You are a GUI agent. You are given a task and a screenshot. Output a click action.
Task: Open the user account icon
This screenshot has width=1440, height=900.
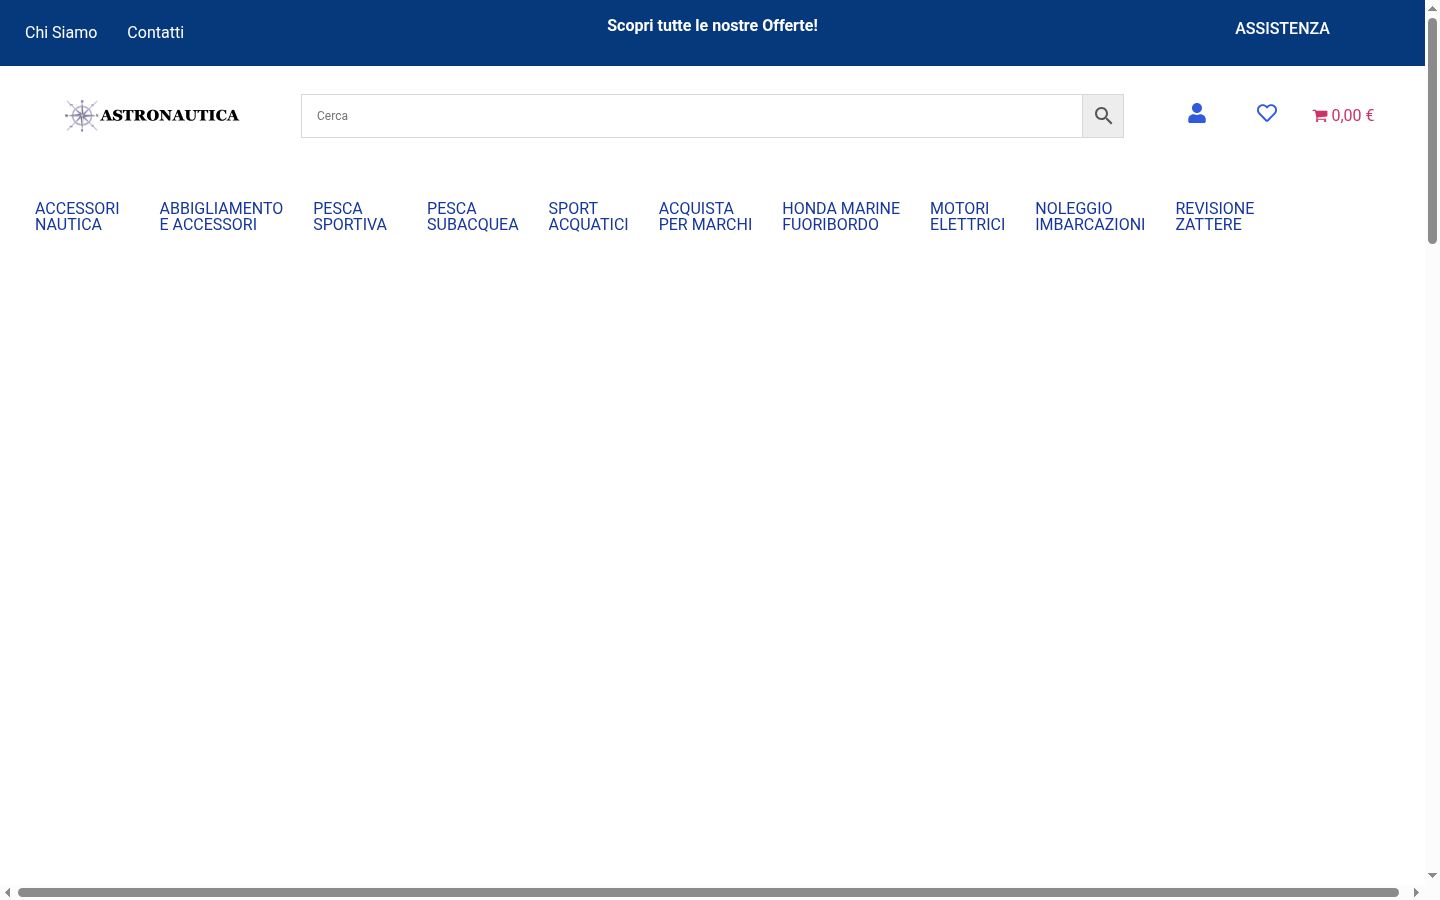pyautogui.click(x=1197, y=114)
